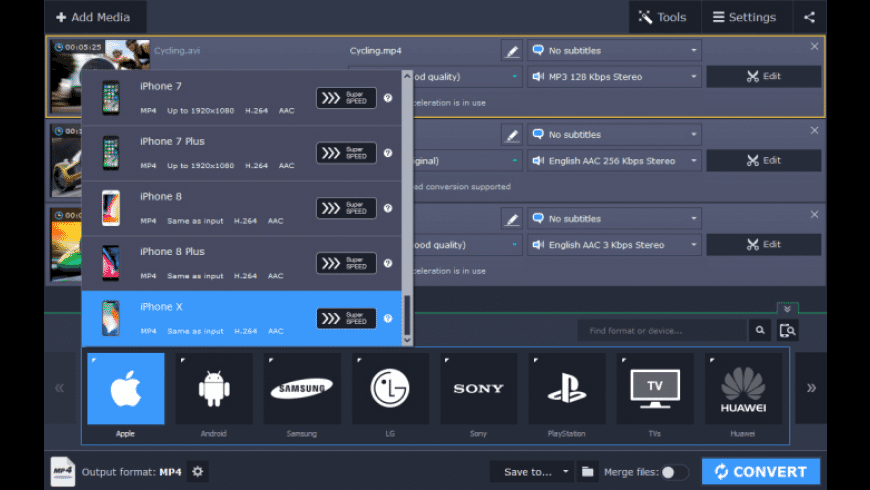This screenshot has width=870, height=490.
Task: Open the Save to dropdown
Action: 532,472
